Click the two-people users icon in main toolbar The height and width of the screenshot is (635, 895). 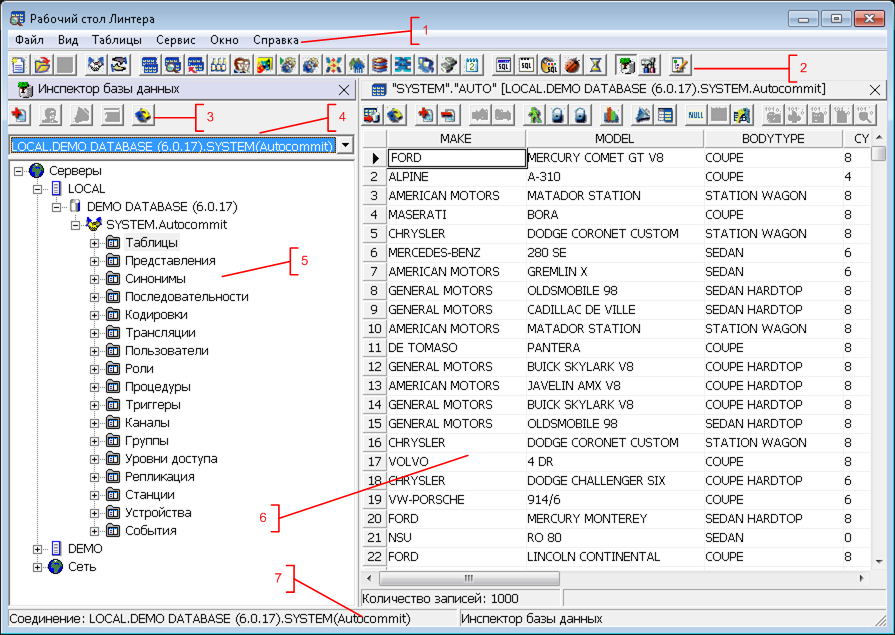point(241,65)
